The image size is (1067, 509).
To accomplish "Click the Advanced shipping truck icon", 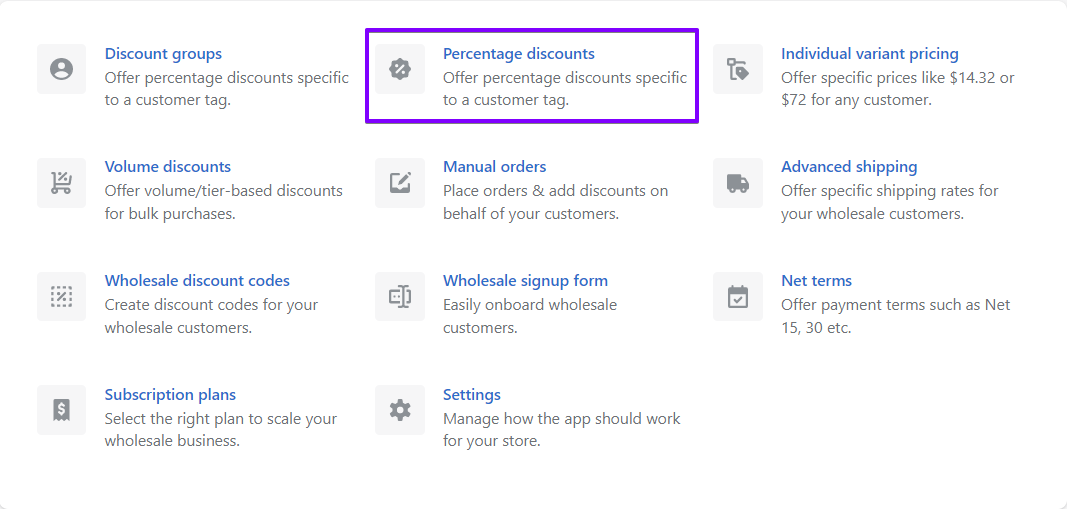I will (x=738, y=182).
